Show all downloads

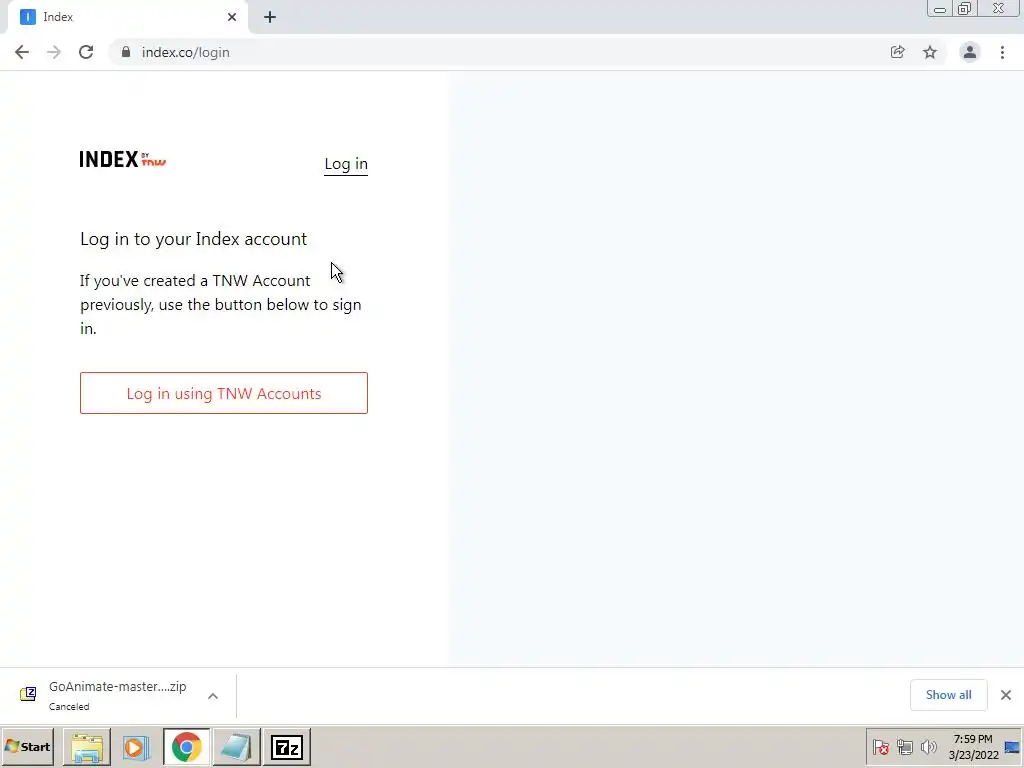point(948,695)
